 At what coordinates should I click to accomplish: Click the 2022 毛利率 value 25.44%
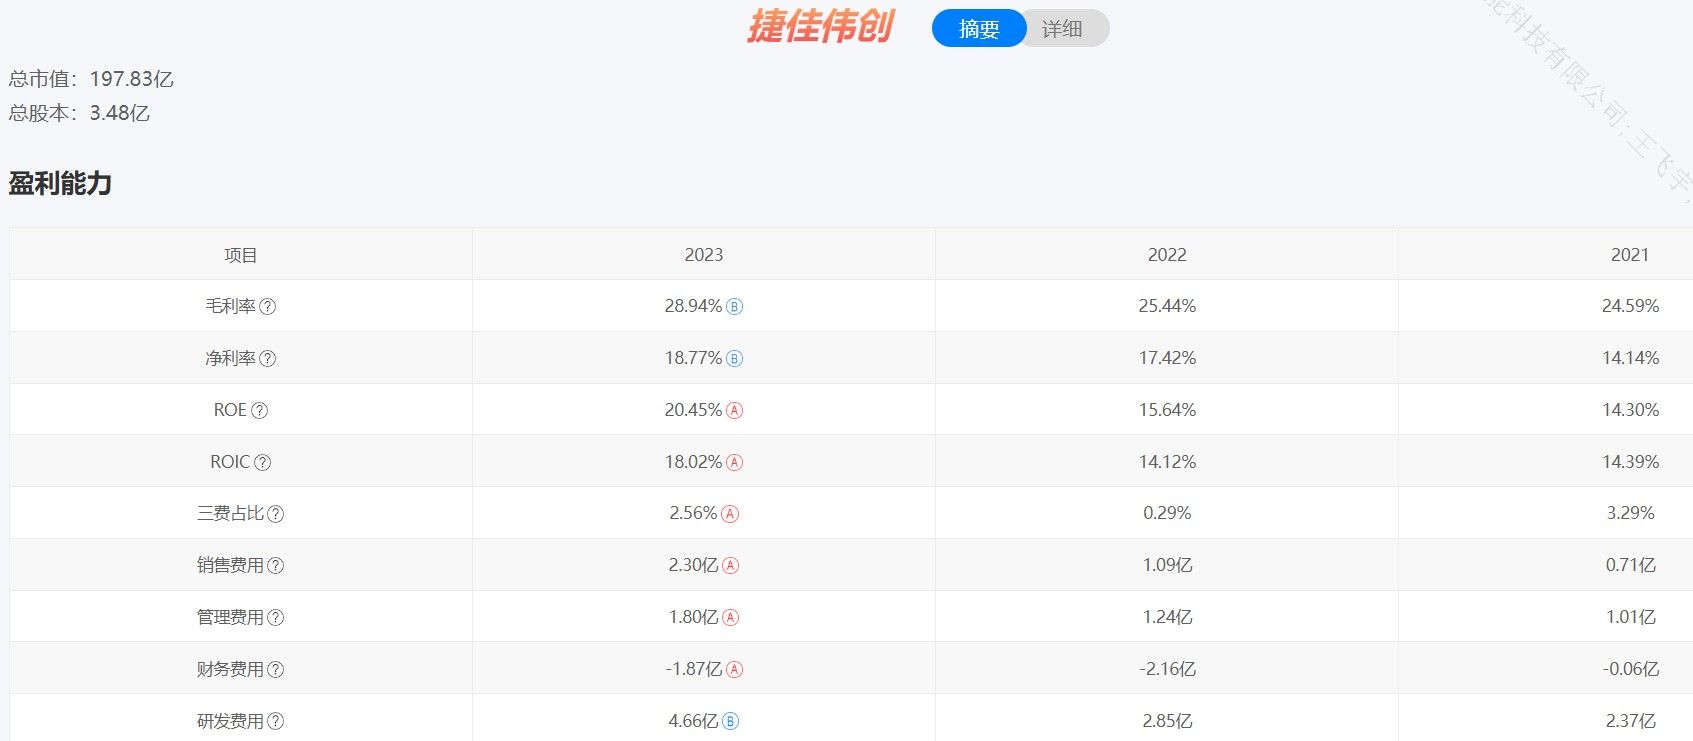tap(1167, 306)
